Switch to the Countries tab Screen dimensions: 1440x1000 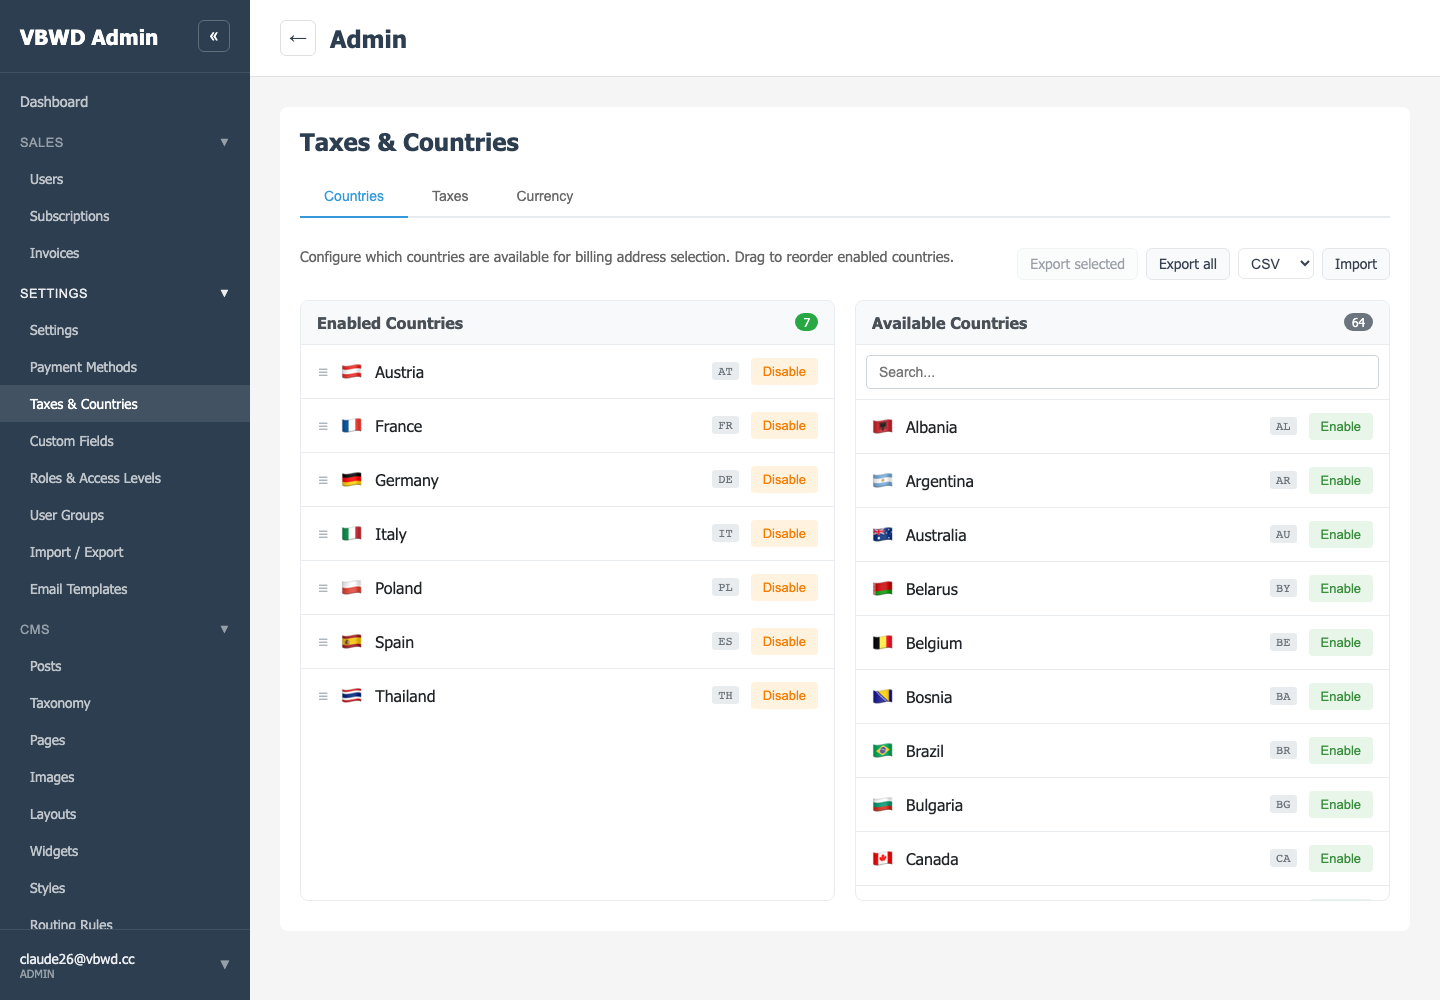(354, 196)
